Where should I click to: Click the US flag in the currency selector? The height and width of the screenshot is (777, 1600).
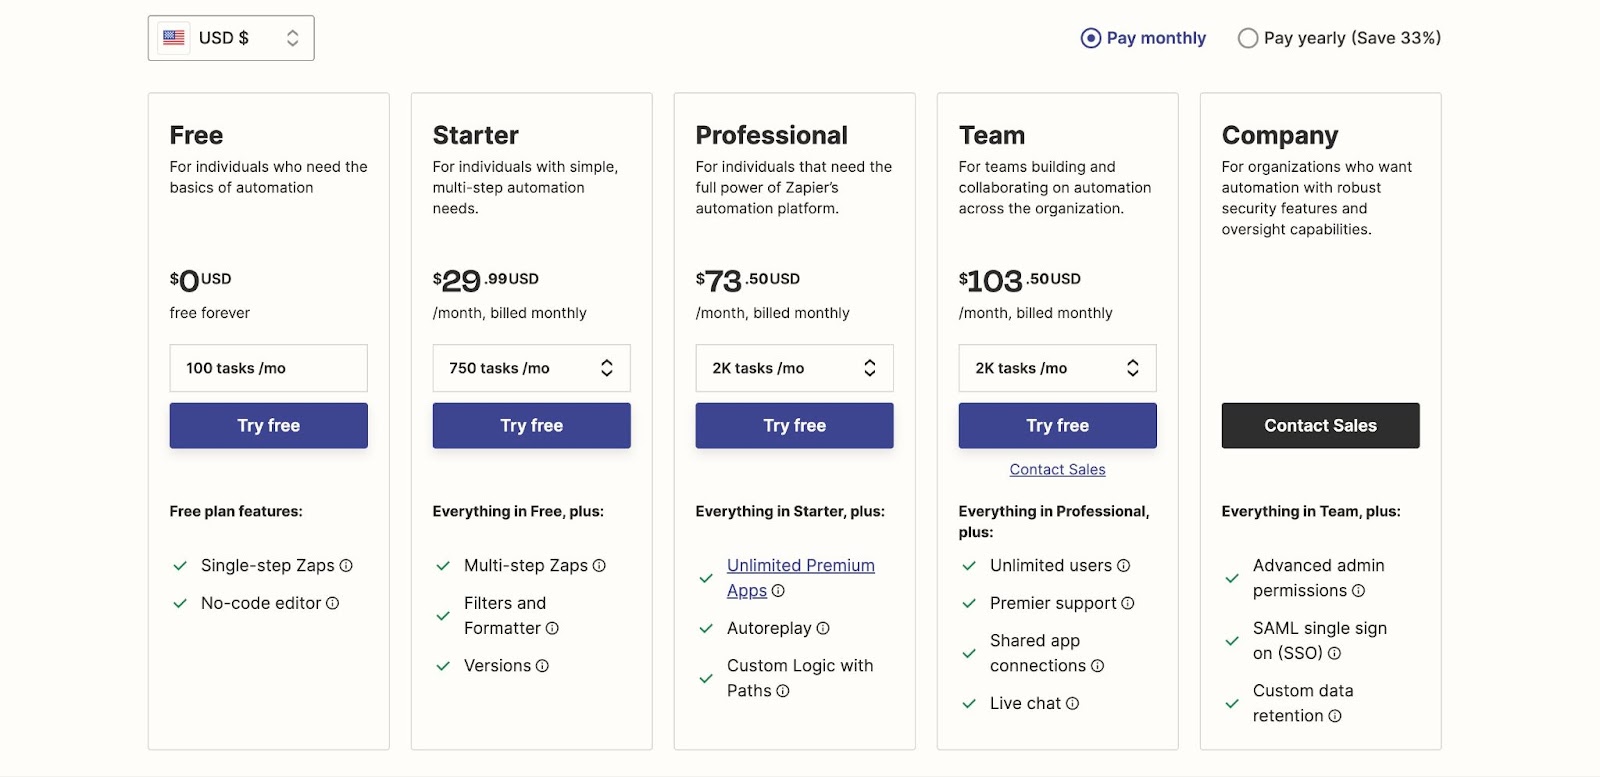click(x=174, y=37)
